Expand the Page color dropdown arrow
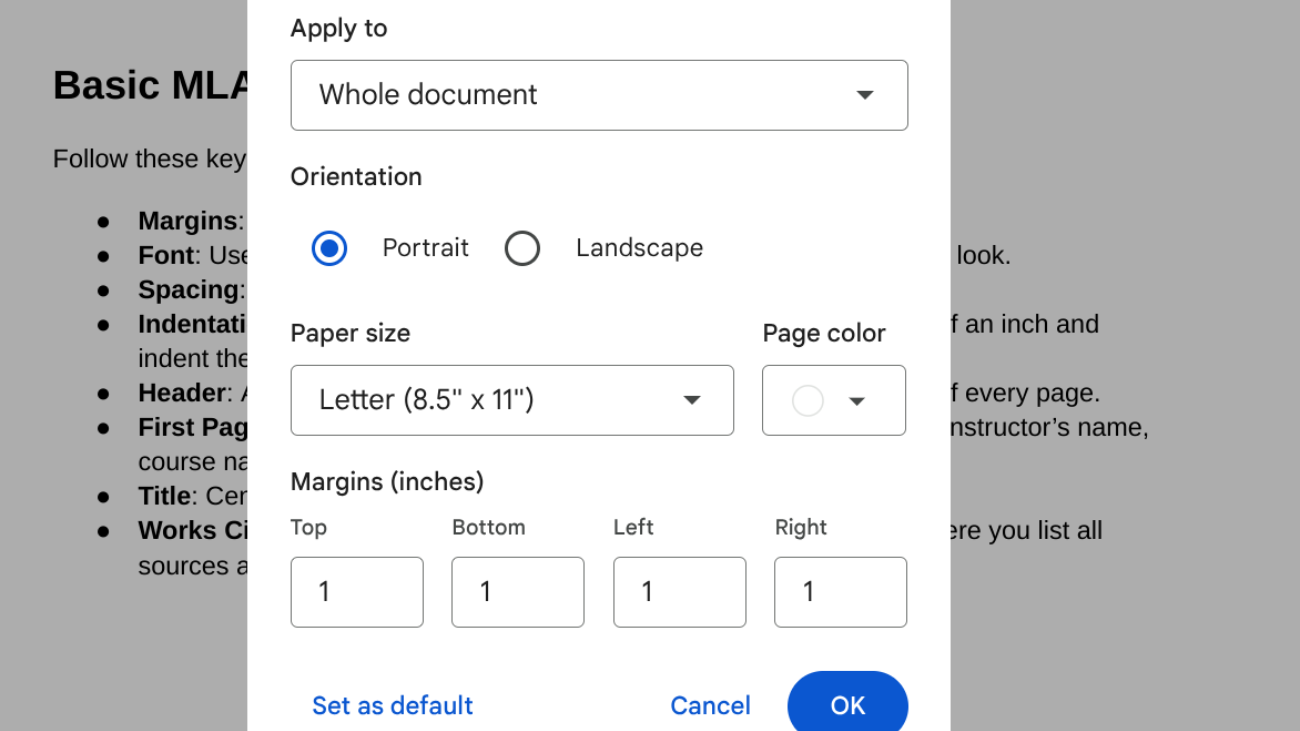Viewport: 1300px width, 731px height. pos(858,400)
